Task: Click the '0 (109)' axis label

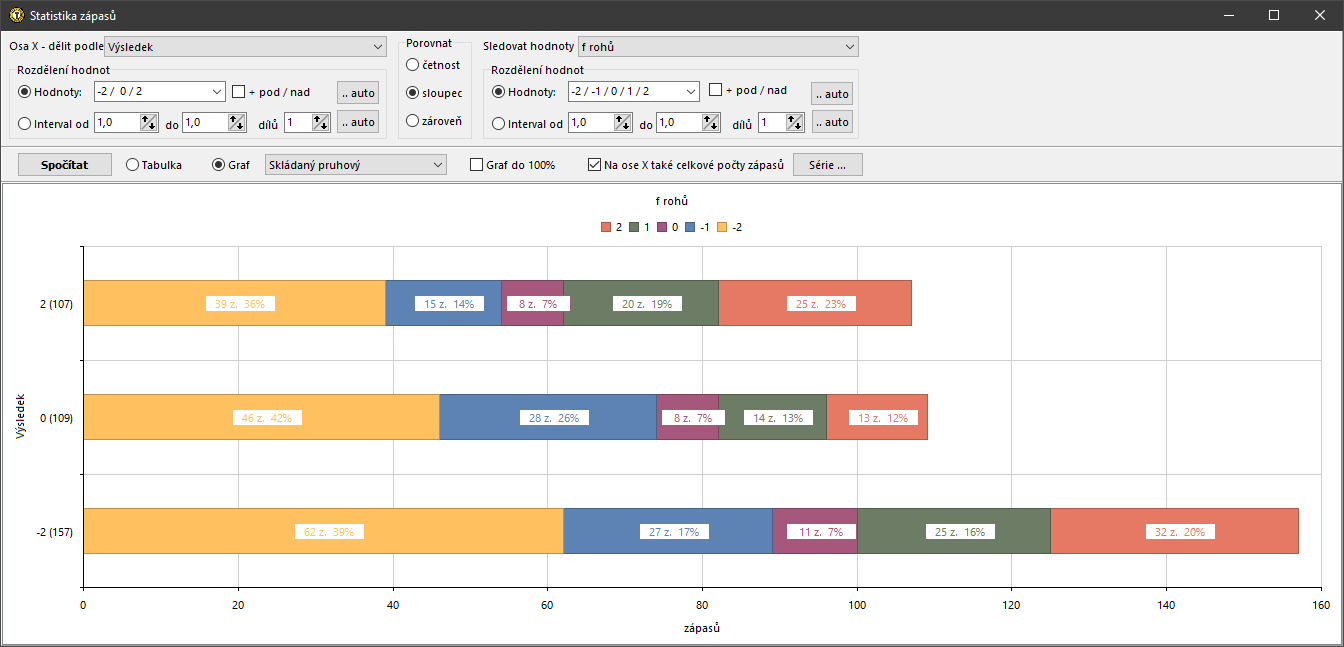Action: (56, 418)
